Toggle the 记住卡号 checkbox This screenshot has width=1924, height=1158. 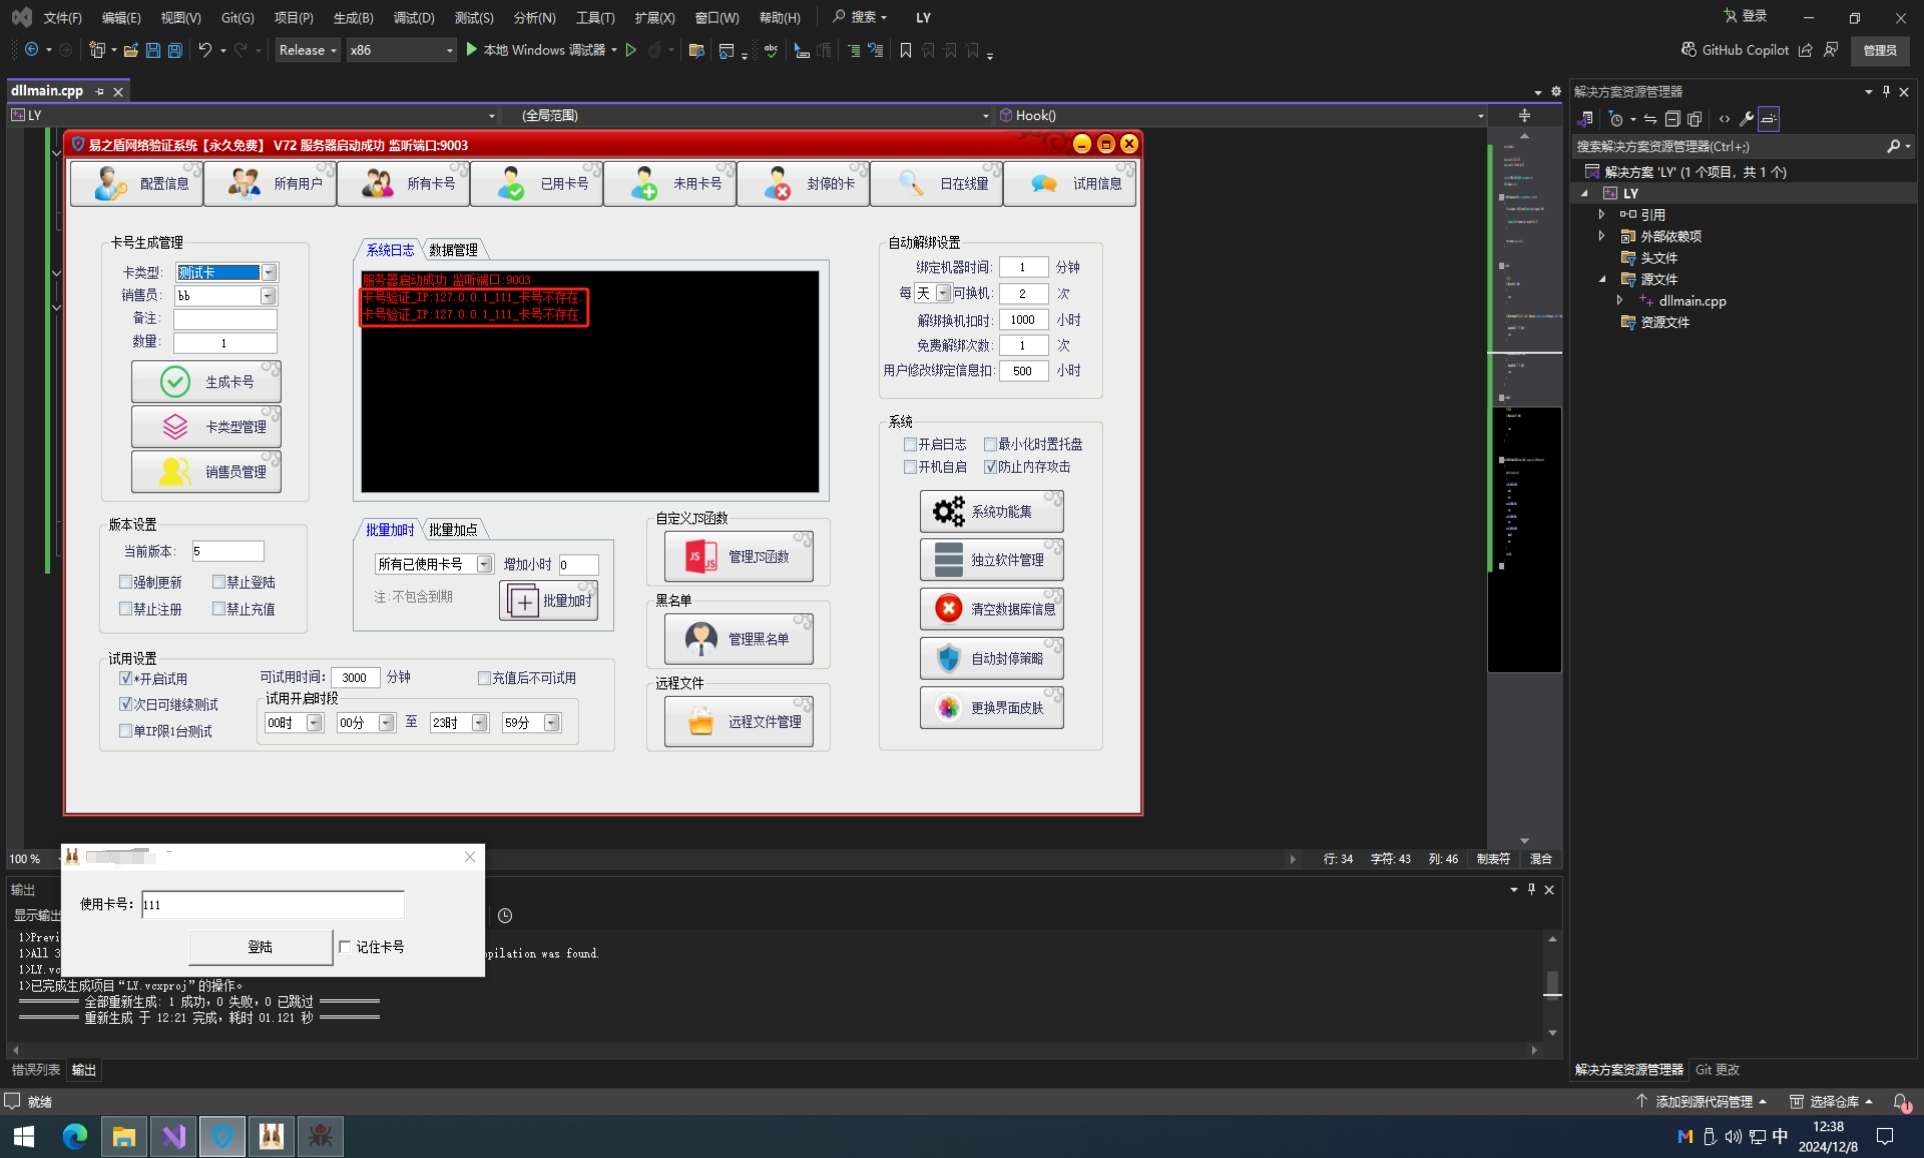tap(345, 947)
